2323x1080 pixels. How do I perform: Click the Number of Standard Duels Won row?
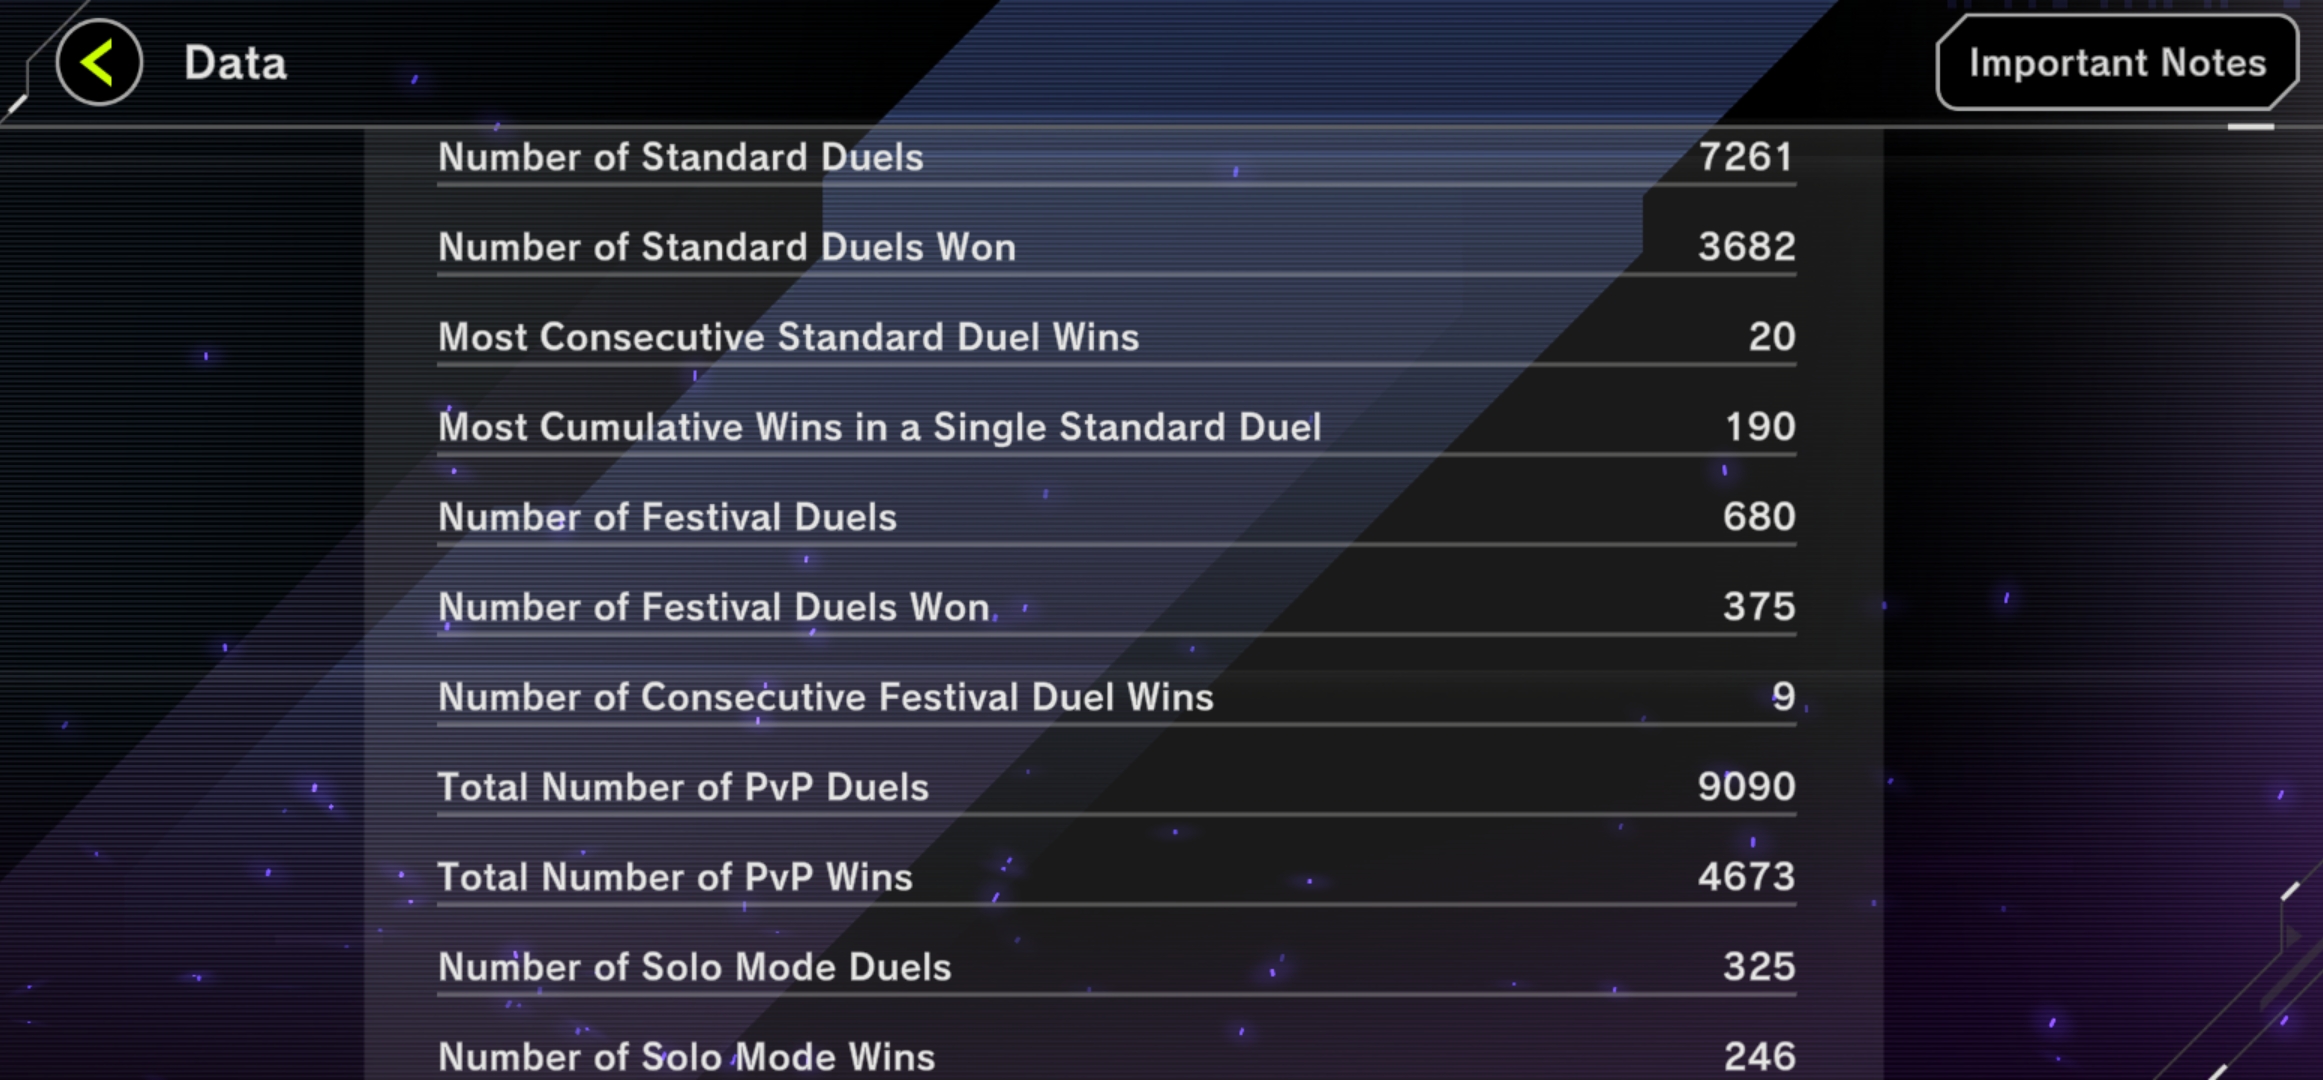click(1116, 247)
